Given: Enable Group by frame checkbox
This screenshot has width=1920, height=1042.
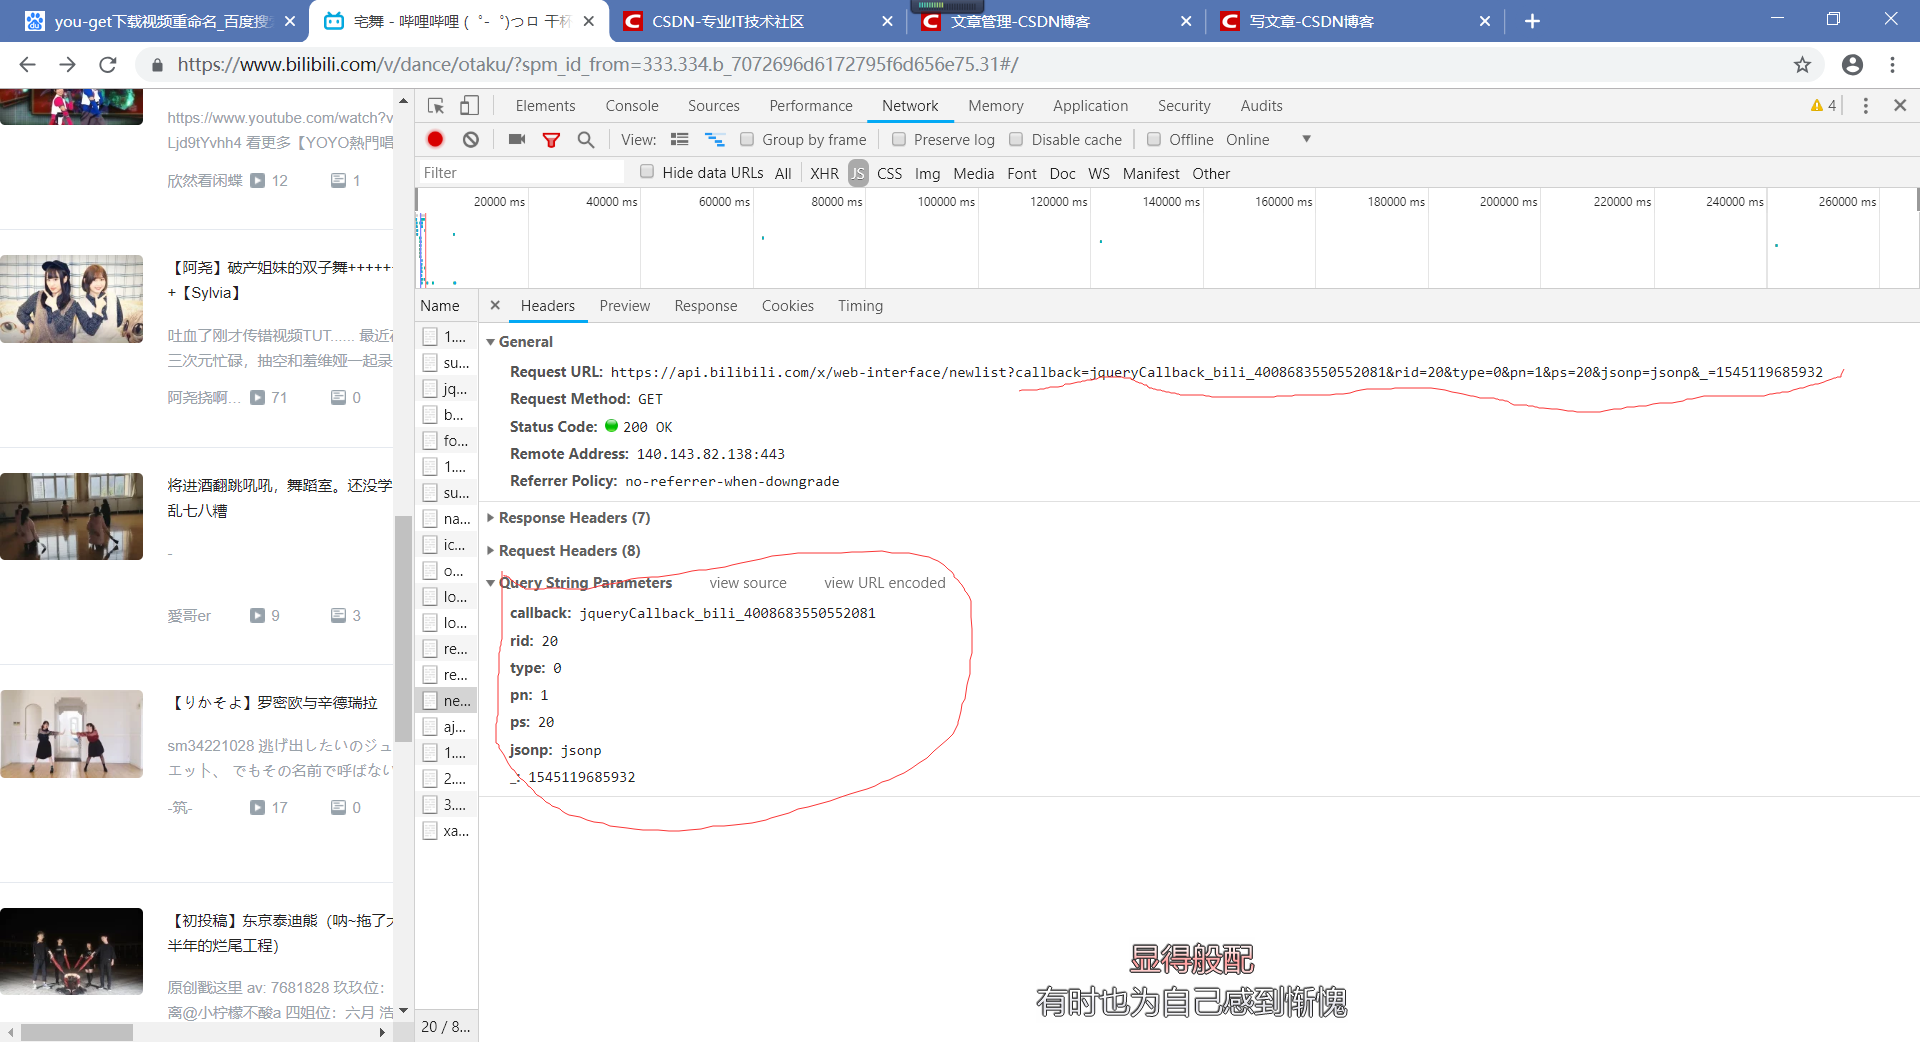Looking at the screenshot, I should point(747,139).
